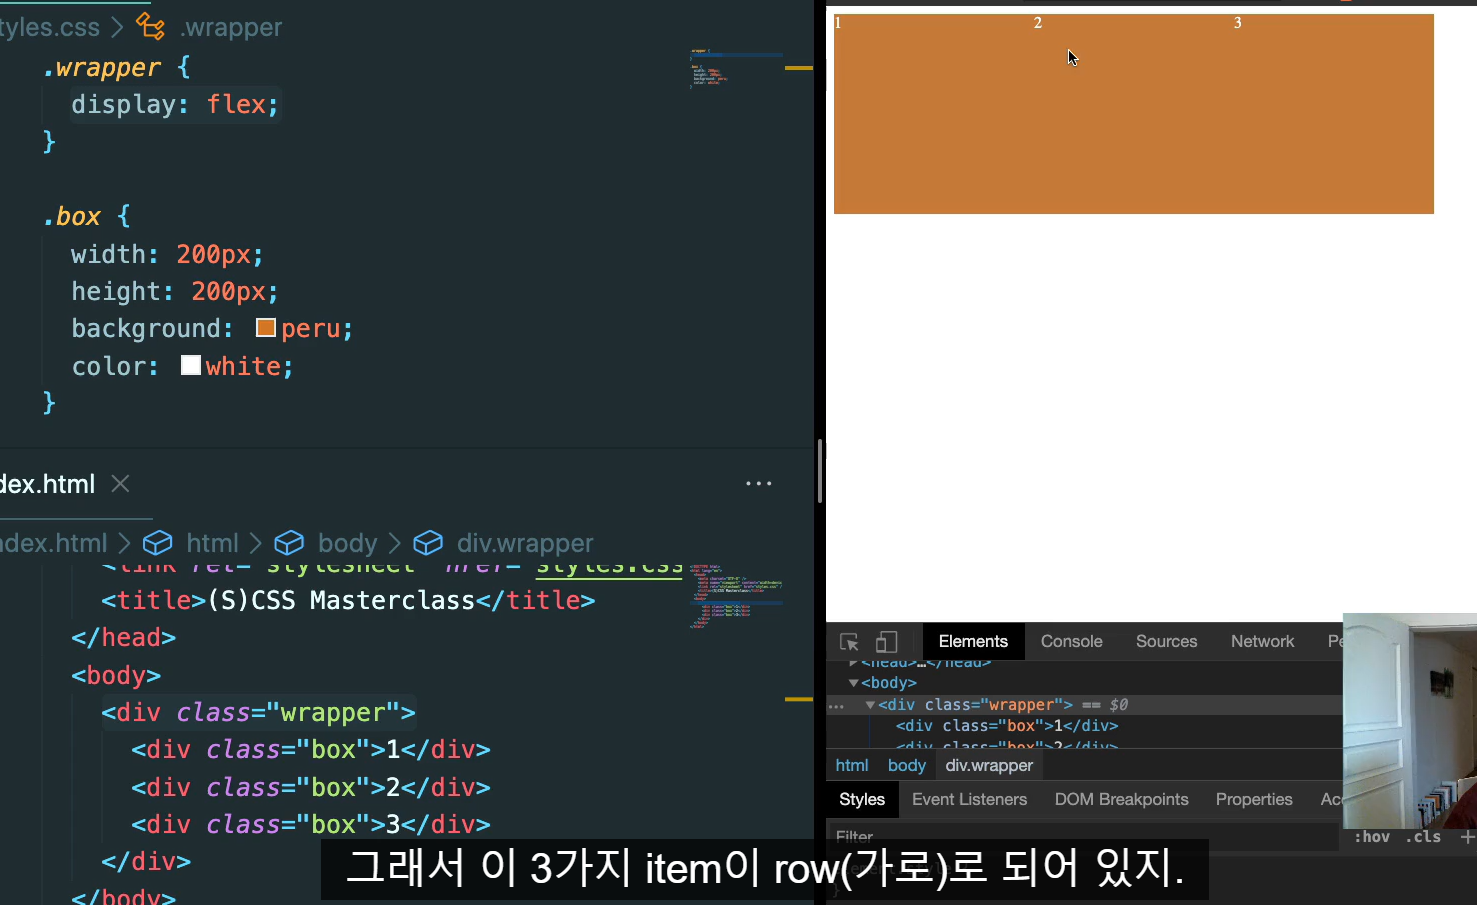1477x905 pixels.
Task: Open the peru color swatch picker
Action: click(266, 328)
